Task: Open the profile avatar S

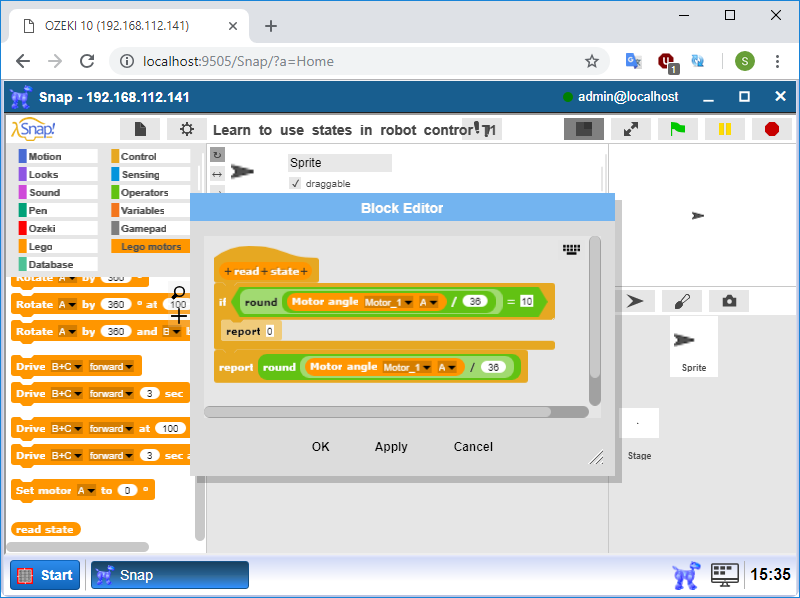Action: click(x=744, y=61)
